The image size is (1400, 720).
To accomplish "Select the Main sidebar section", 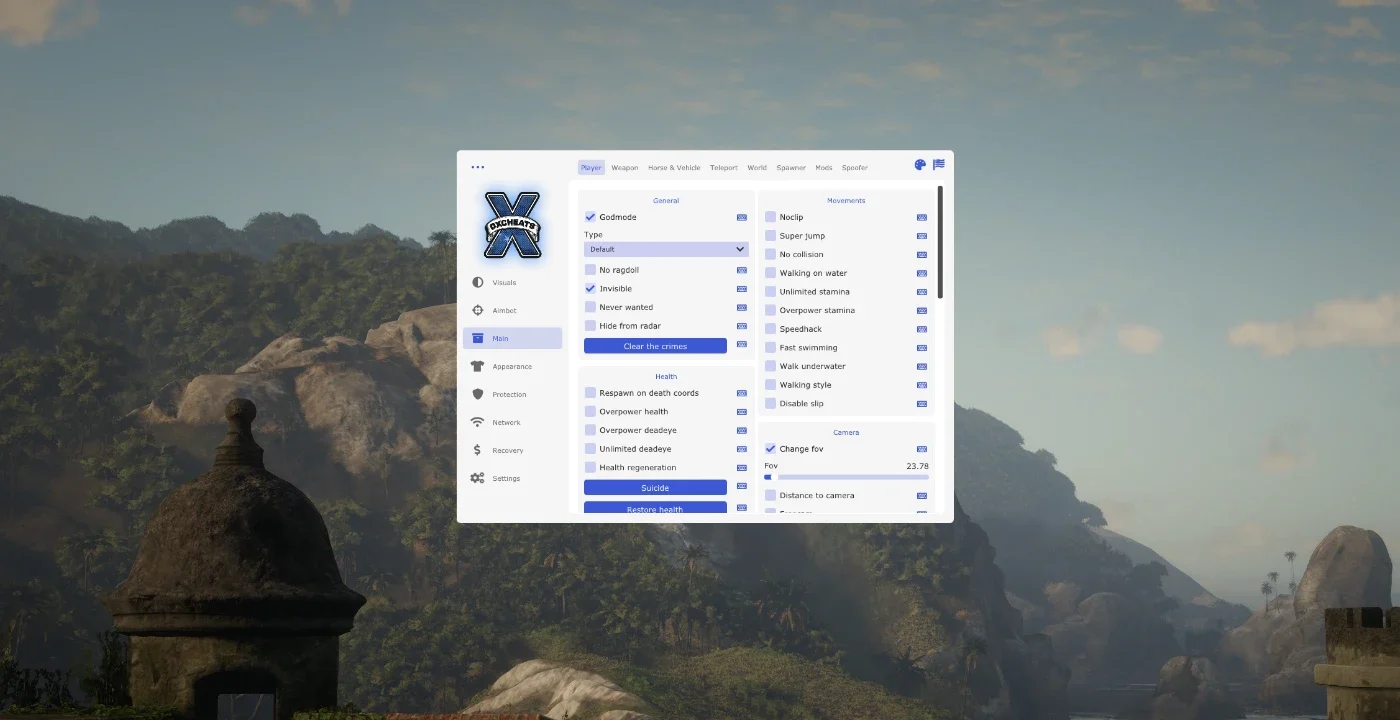I will pos(512,339).
